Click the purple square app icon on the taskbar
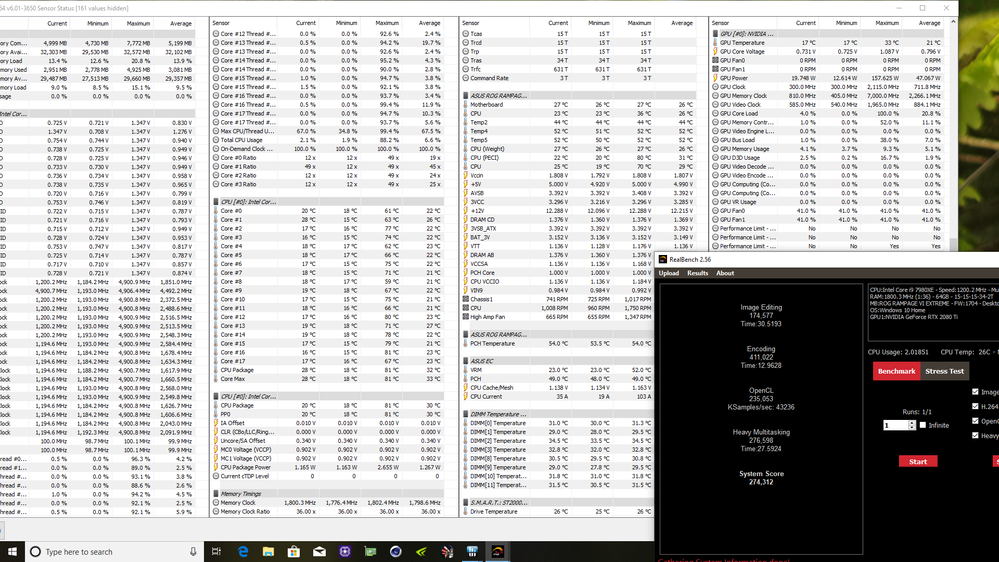The image size is (999, 562). click(345, 552)
